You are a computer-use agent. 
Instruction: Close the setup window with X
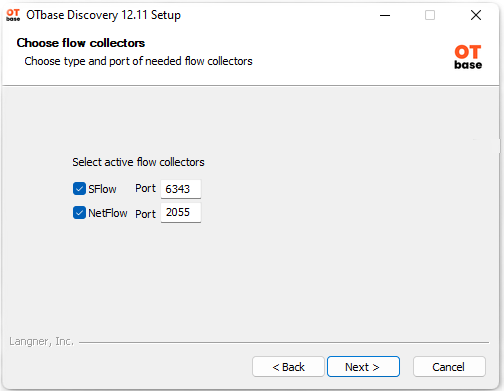(476, 15)
